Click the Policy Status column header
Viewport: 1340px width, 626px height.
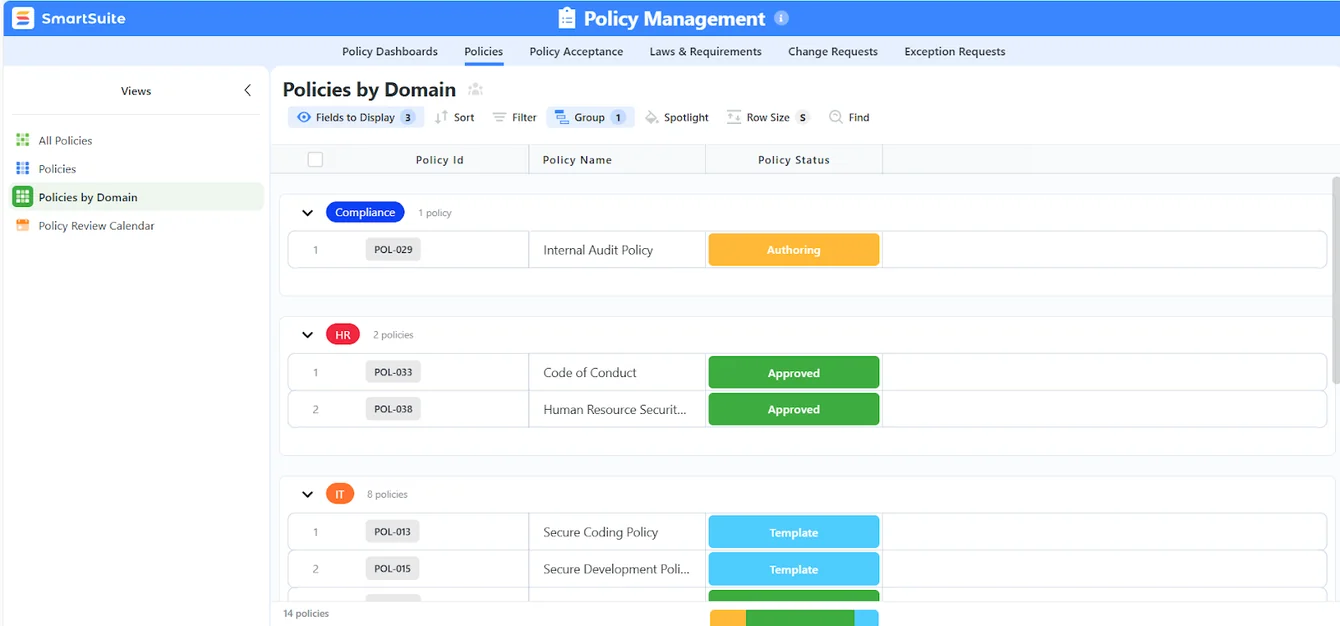pos(794,160)
